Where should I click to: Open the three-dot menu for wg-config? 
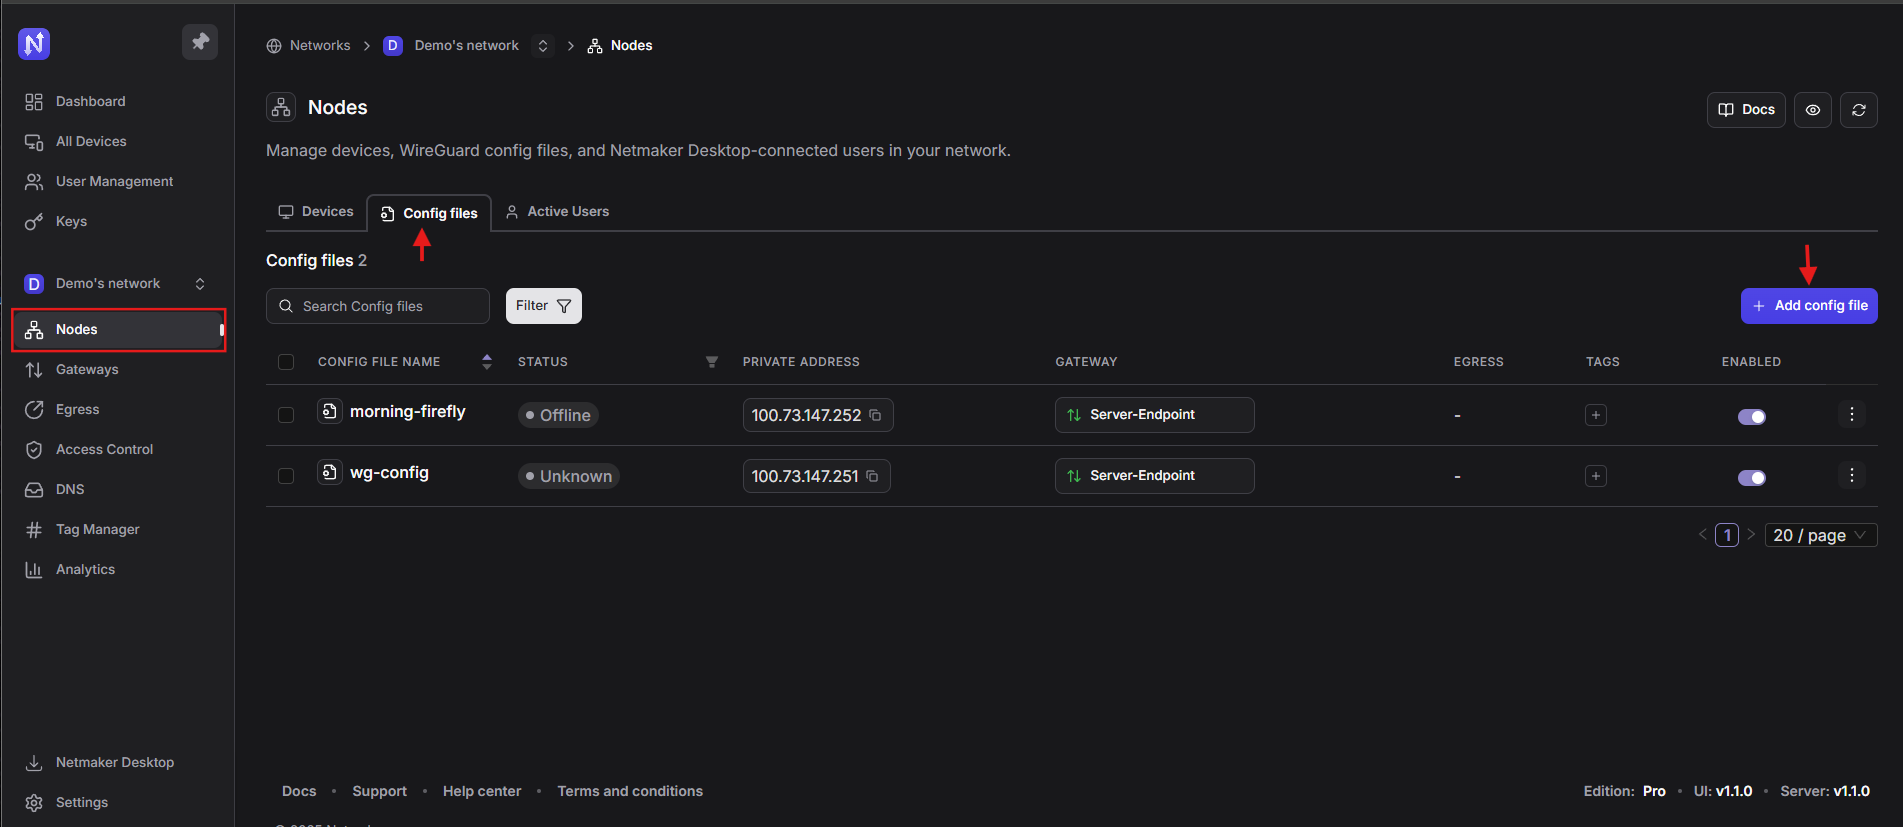[x=1851, y=475]
